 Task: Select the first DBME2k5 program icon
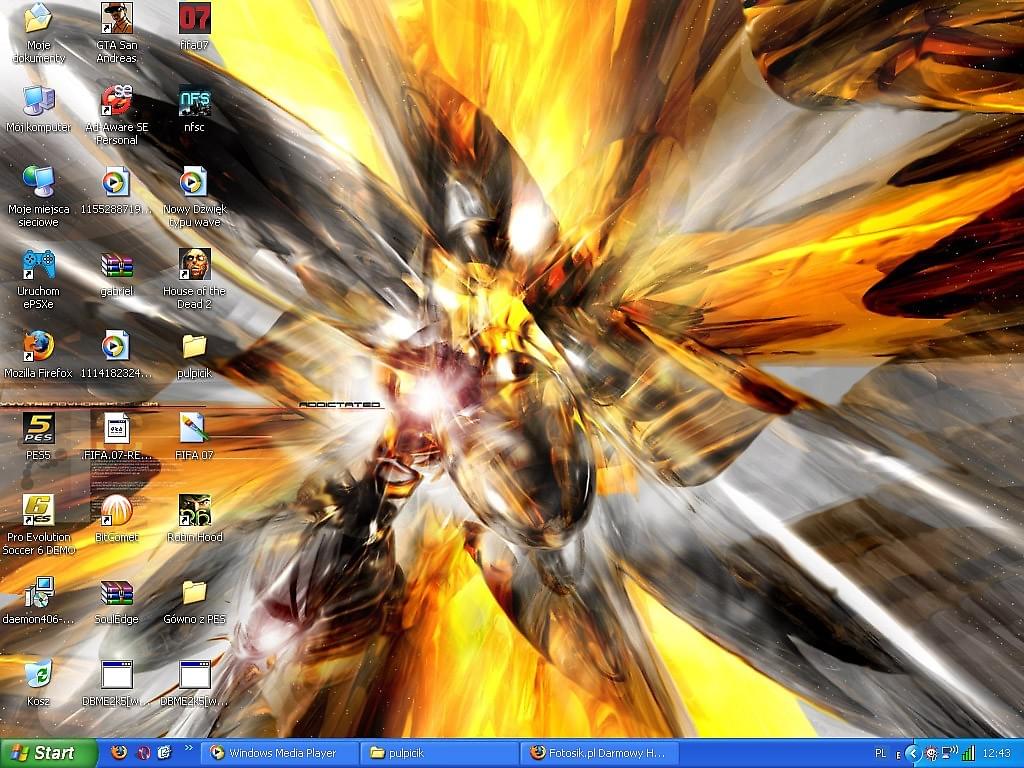click(x=117, y=683)
